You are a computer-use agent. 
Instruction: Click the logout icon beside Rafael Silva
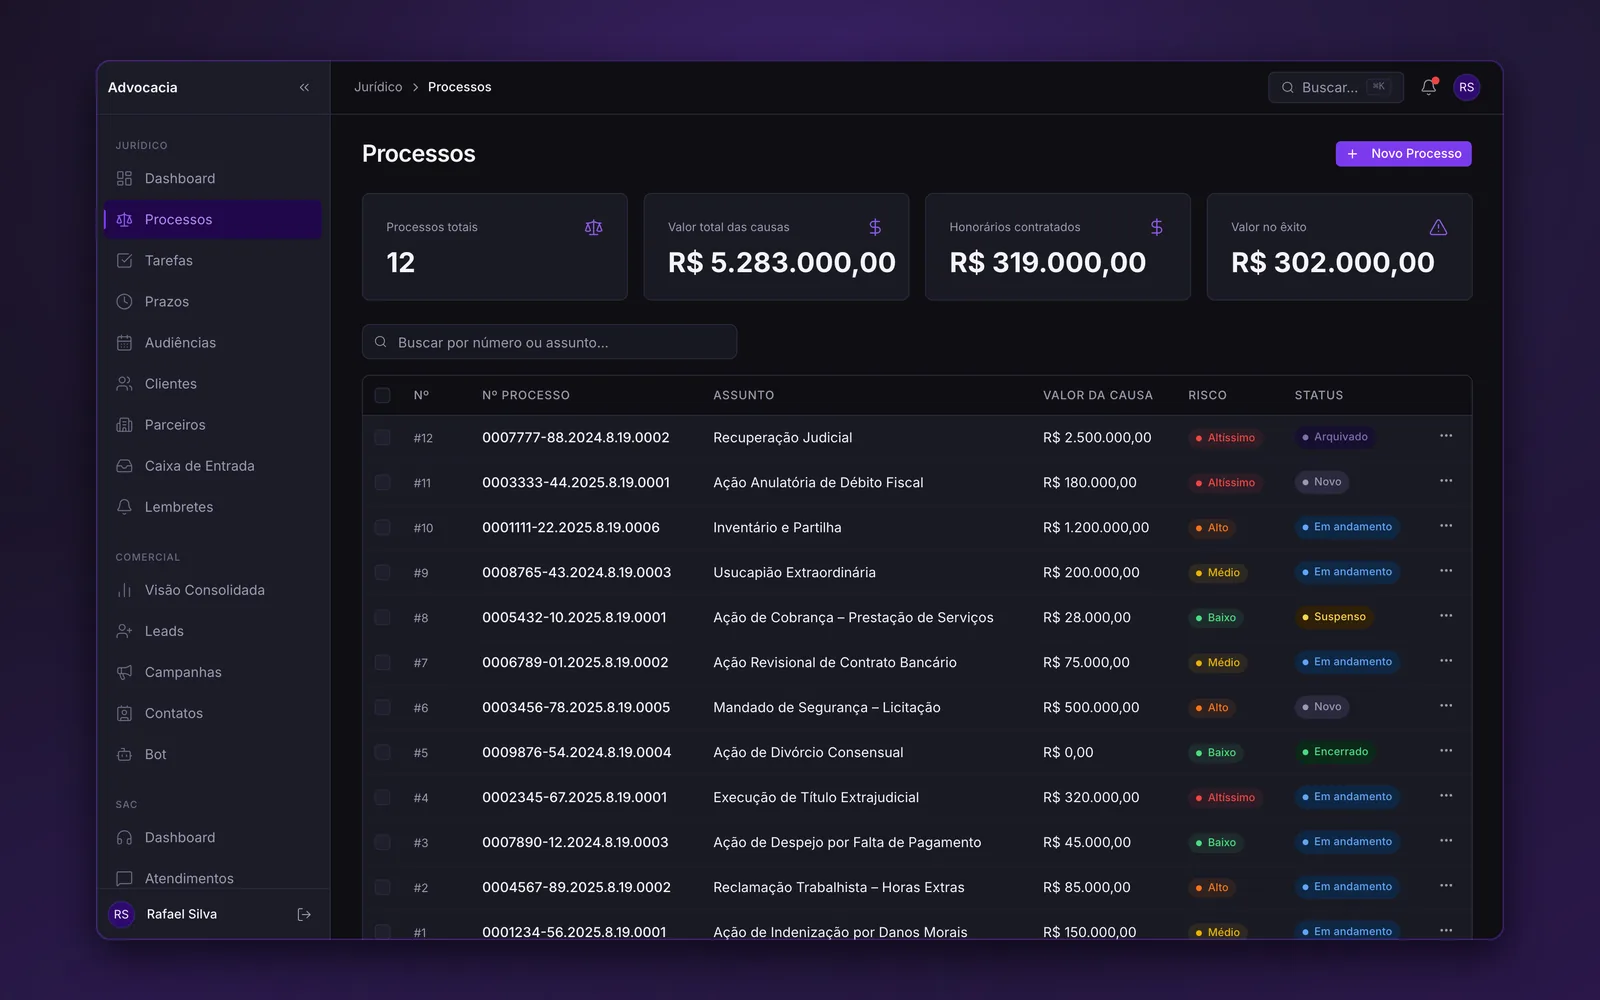(x=304, y=914)
